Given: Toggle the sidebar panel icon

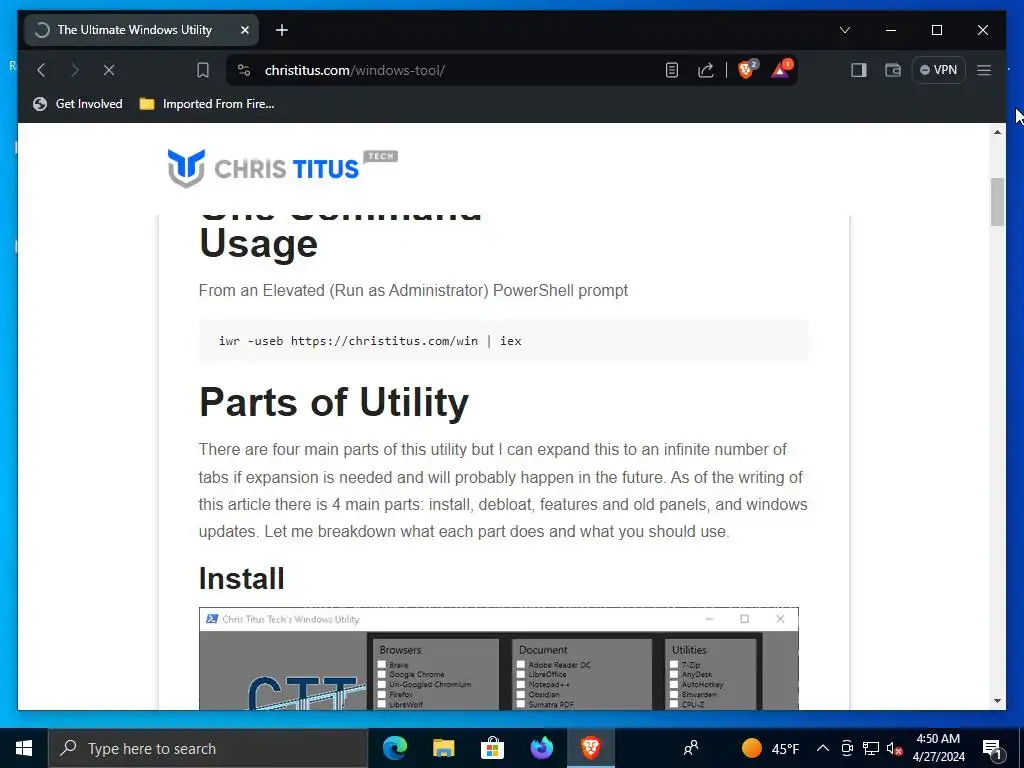Looking at the screenshot, I should (x=858, y=70).
